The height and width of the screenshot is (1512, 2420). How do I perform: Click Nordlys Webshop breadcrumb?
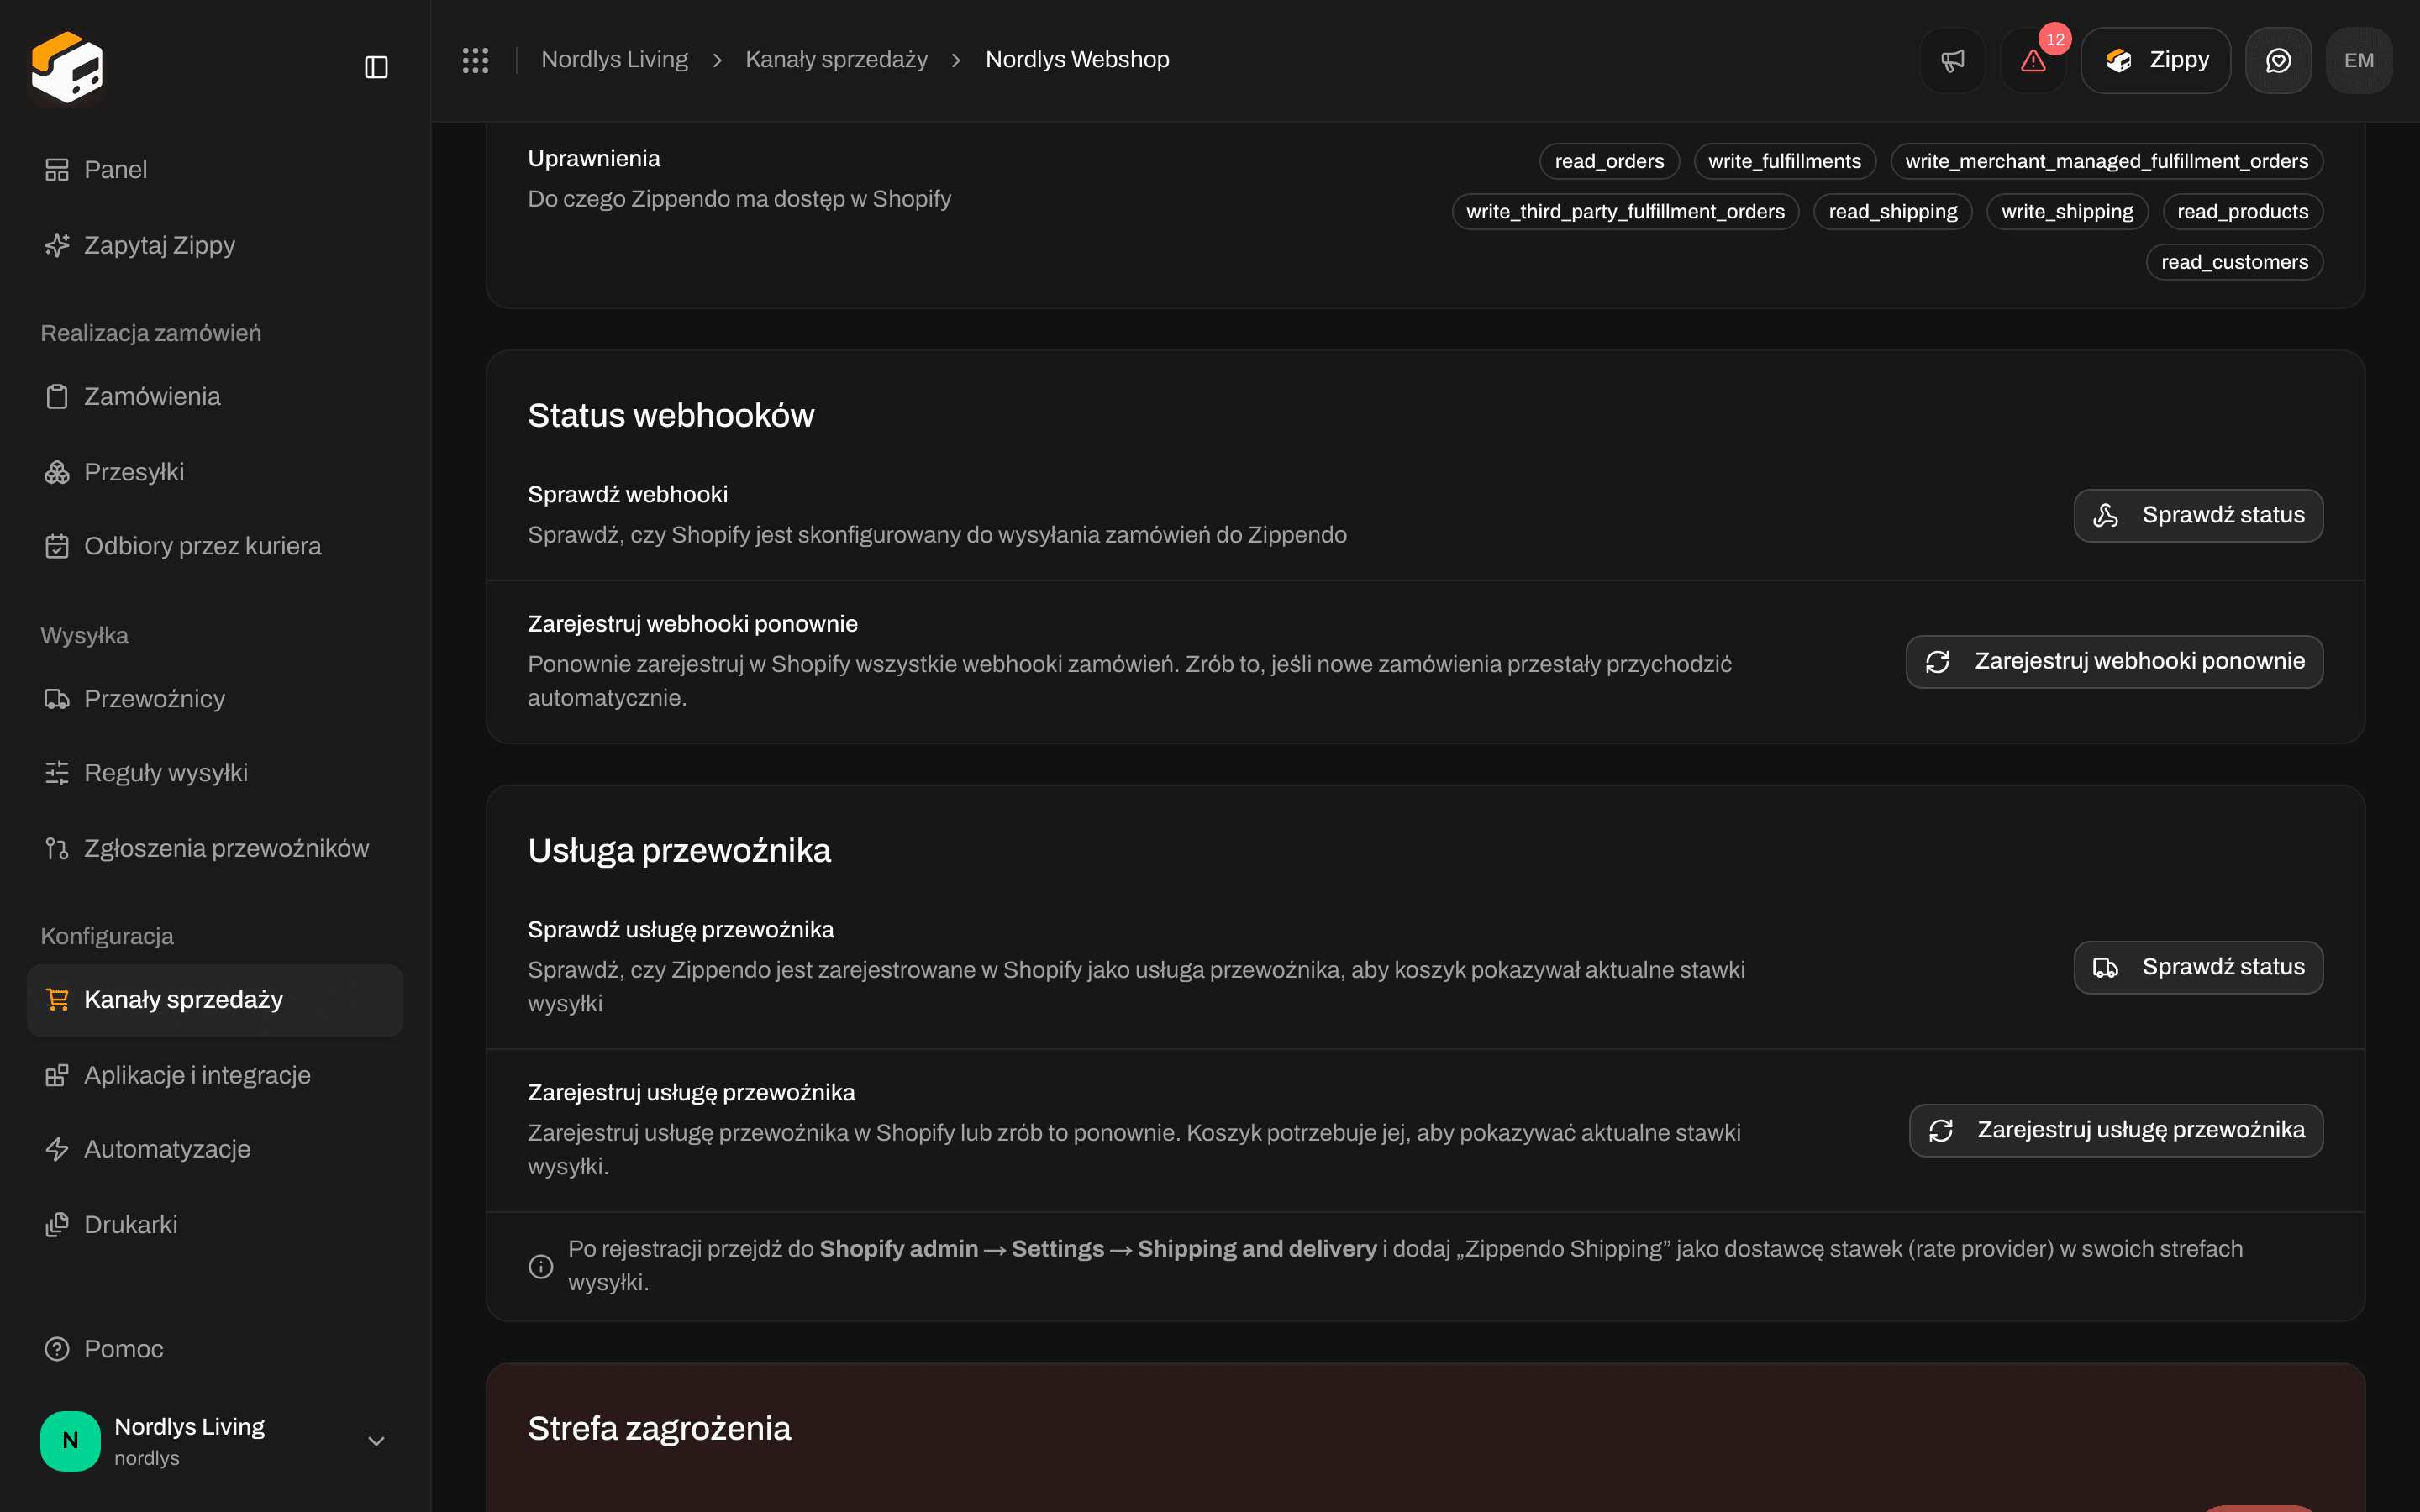click(x=1077, y=60)
